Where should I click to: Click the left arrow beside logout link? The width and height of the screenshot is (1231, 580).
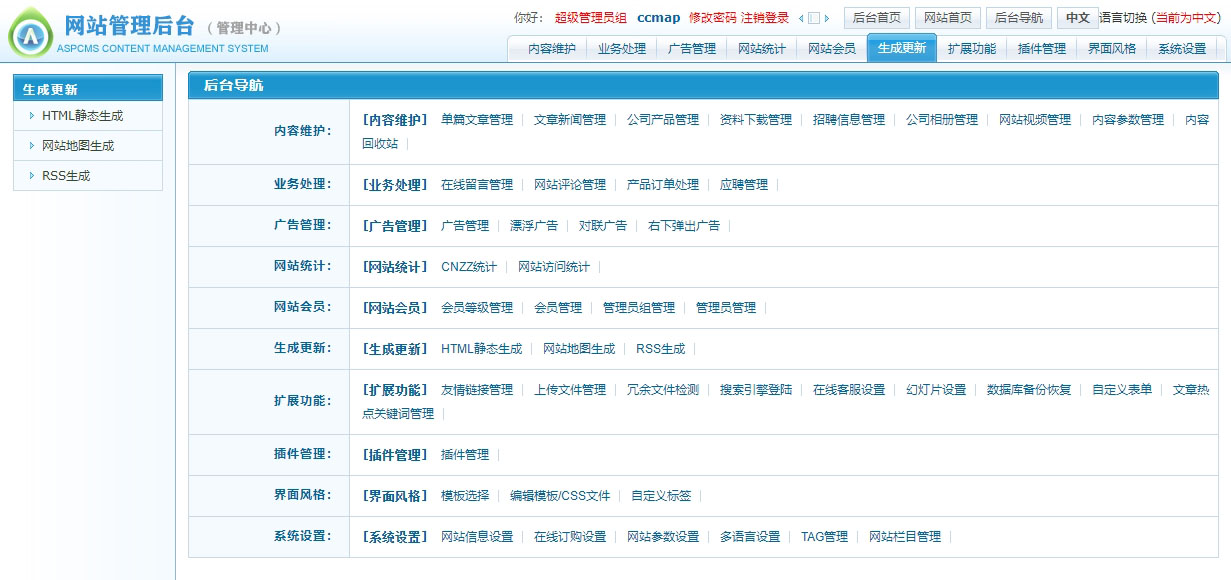coord(801,18)
